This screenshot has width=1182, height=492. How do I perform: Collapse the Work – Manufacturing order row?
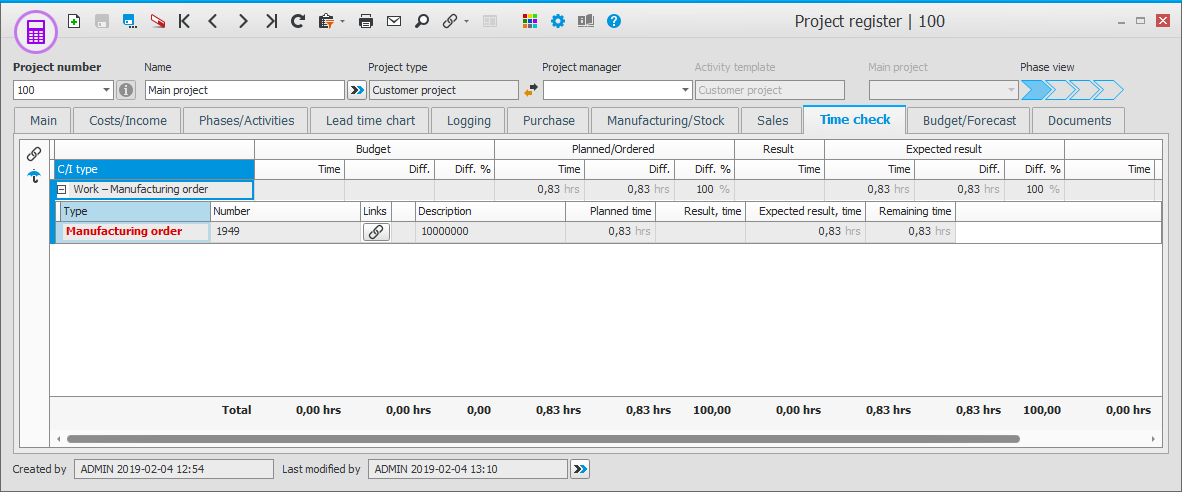tap(63, 190)
